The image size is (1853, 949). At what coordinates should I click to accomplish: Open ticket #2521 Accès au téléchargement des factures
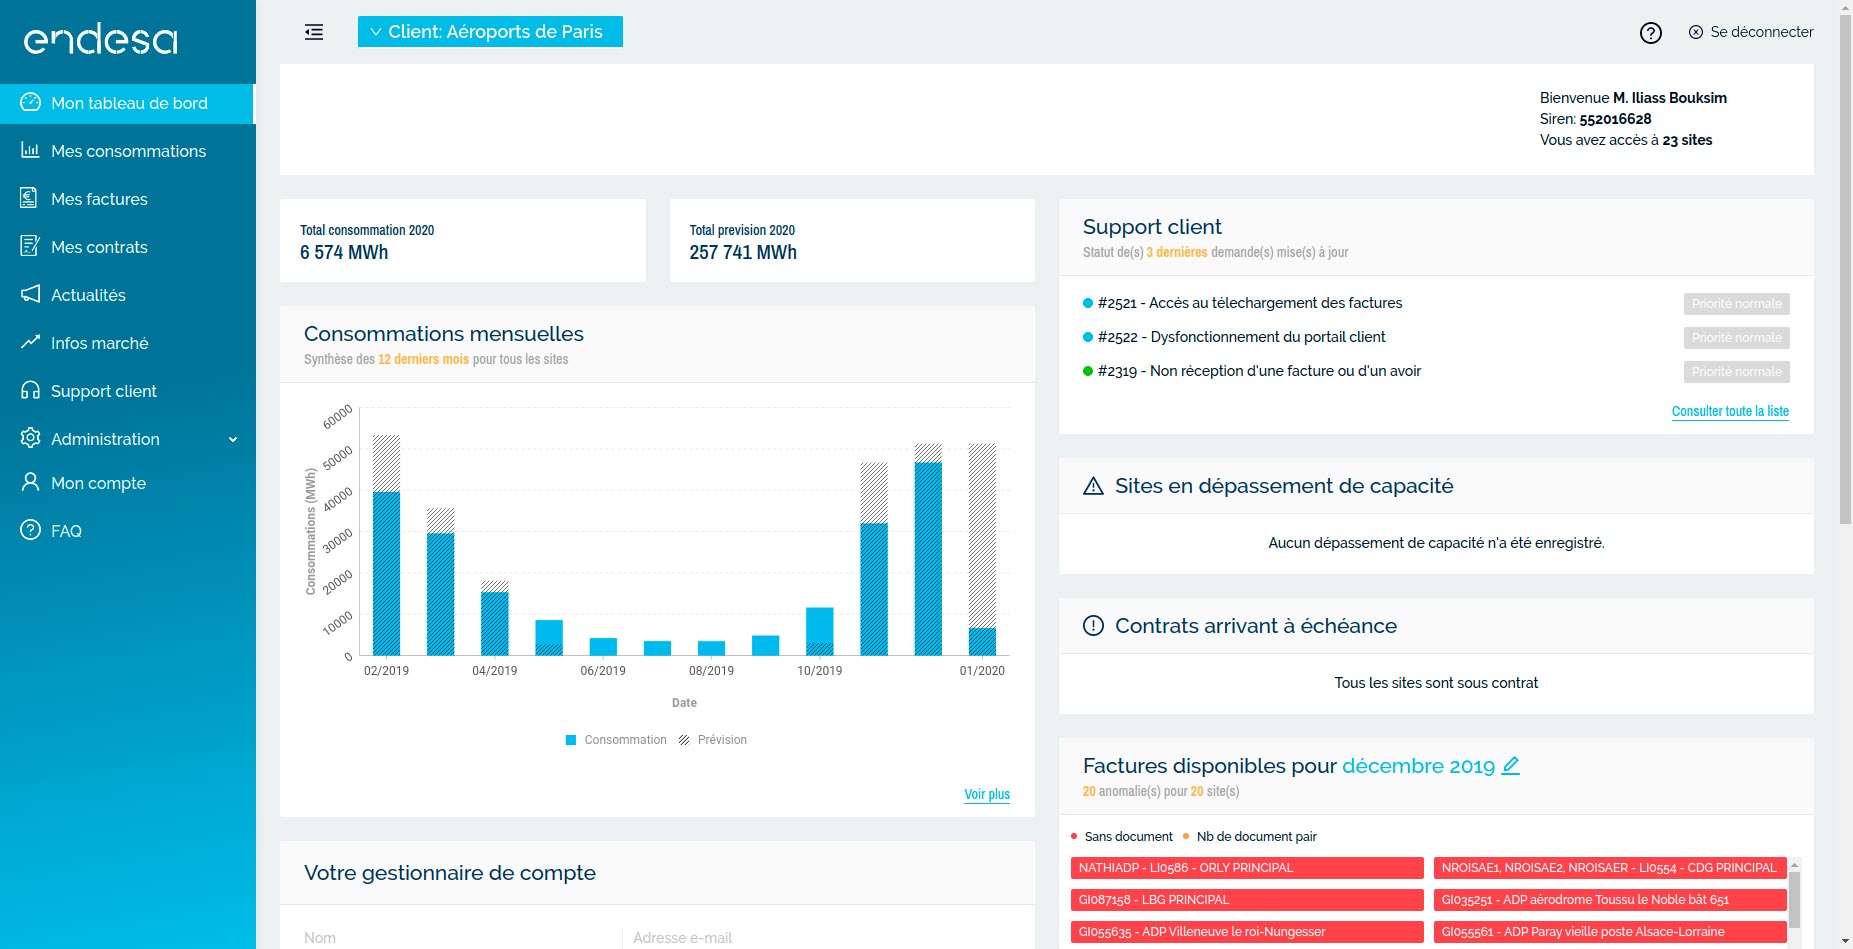1250,303
